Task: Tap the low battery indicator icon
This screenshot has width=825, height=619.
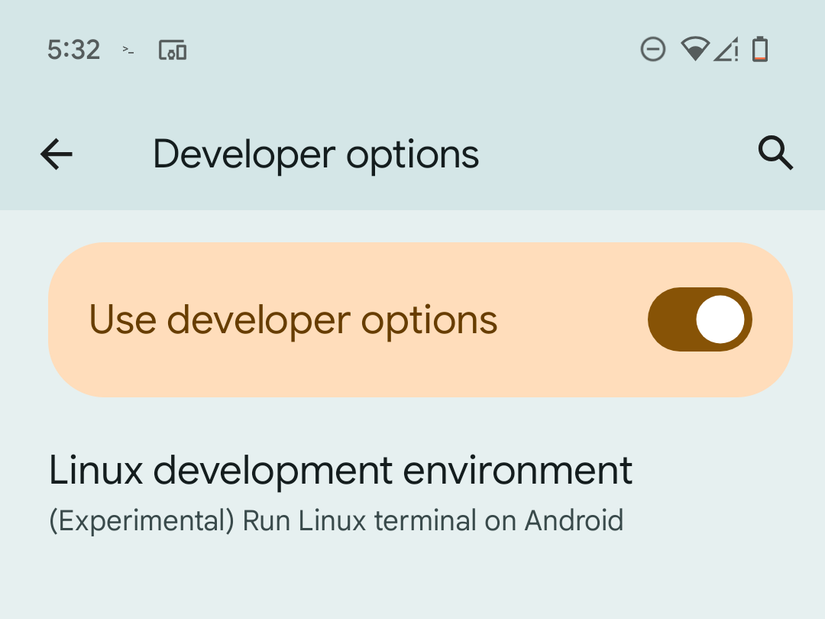Action: pyautogui.click(x=761, y=49)
